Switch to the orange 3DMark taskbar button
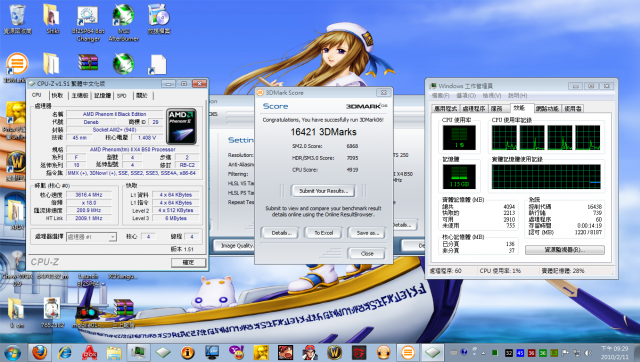Screen dimensions: 640x362 point(408,352)
